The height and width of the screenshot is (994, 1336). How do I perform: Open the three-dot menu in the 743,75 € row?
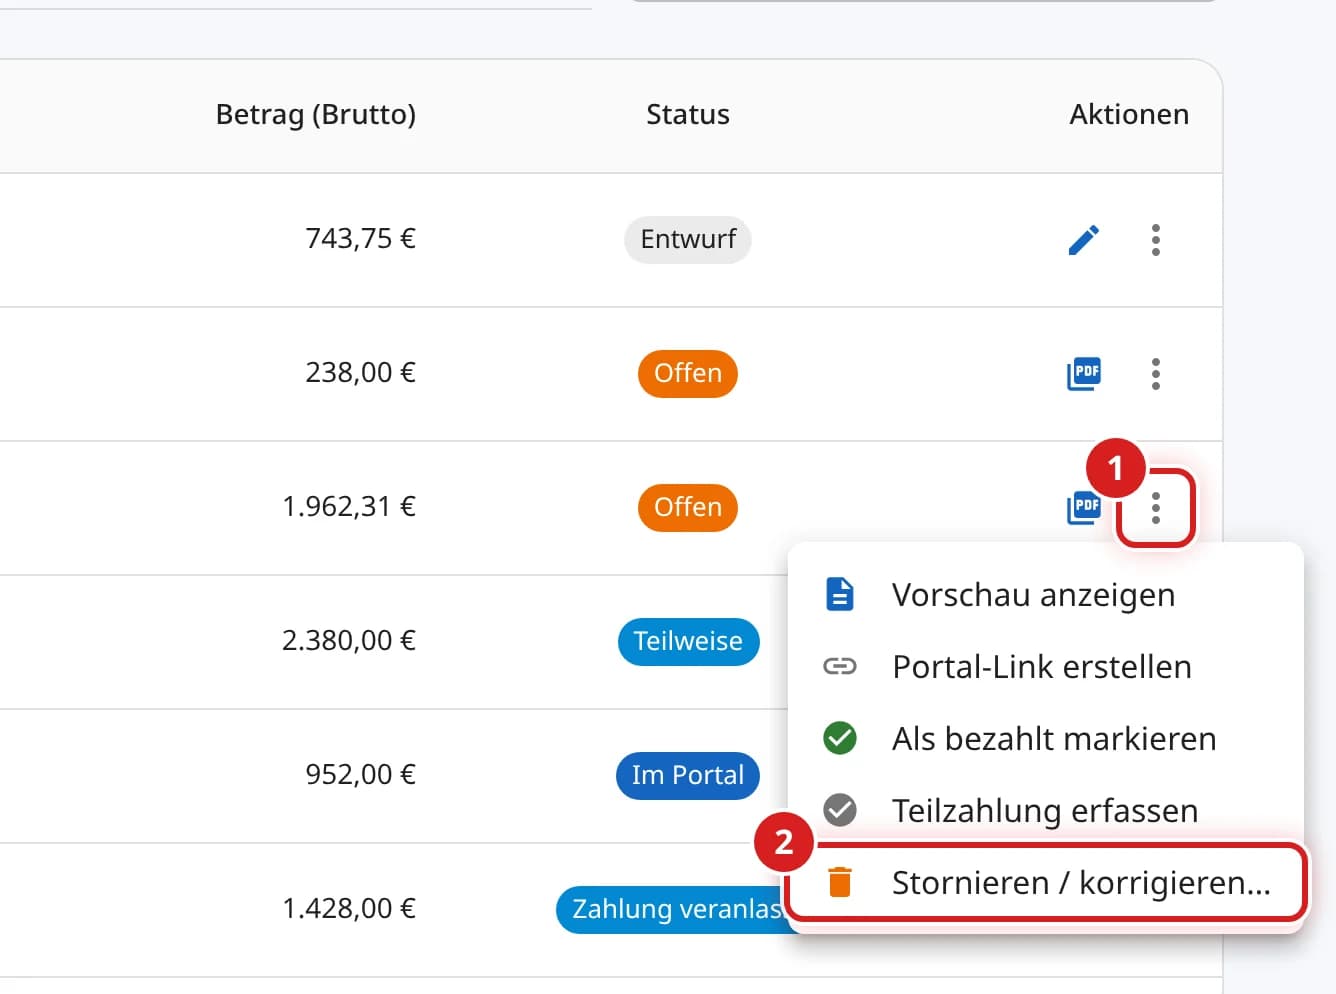[x=1156, y=240]
